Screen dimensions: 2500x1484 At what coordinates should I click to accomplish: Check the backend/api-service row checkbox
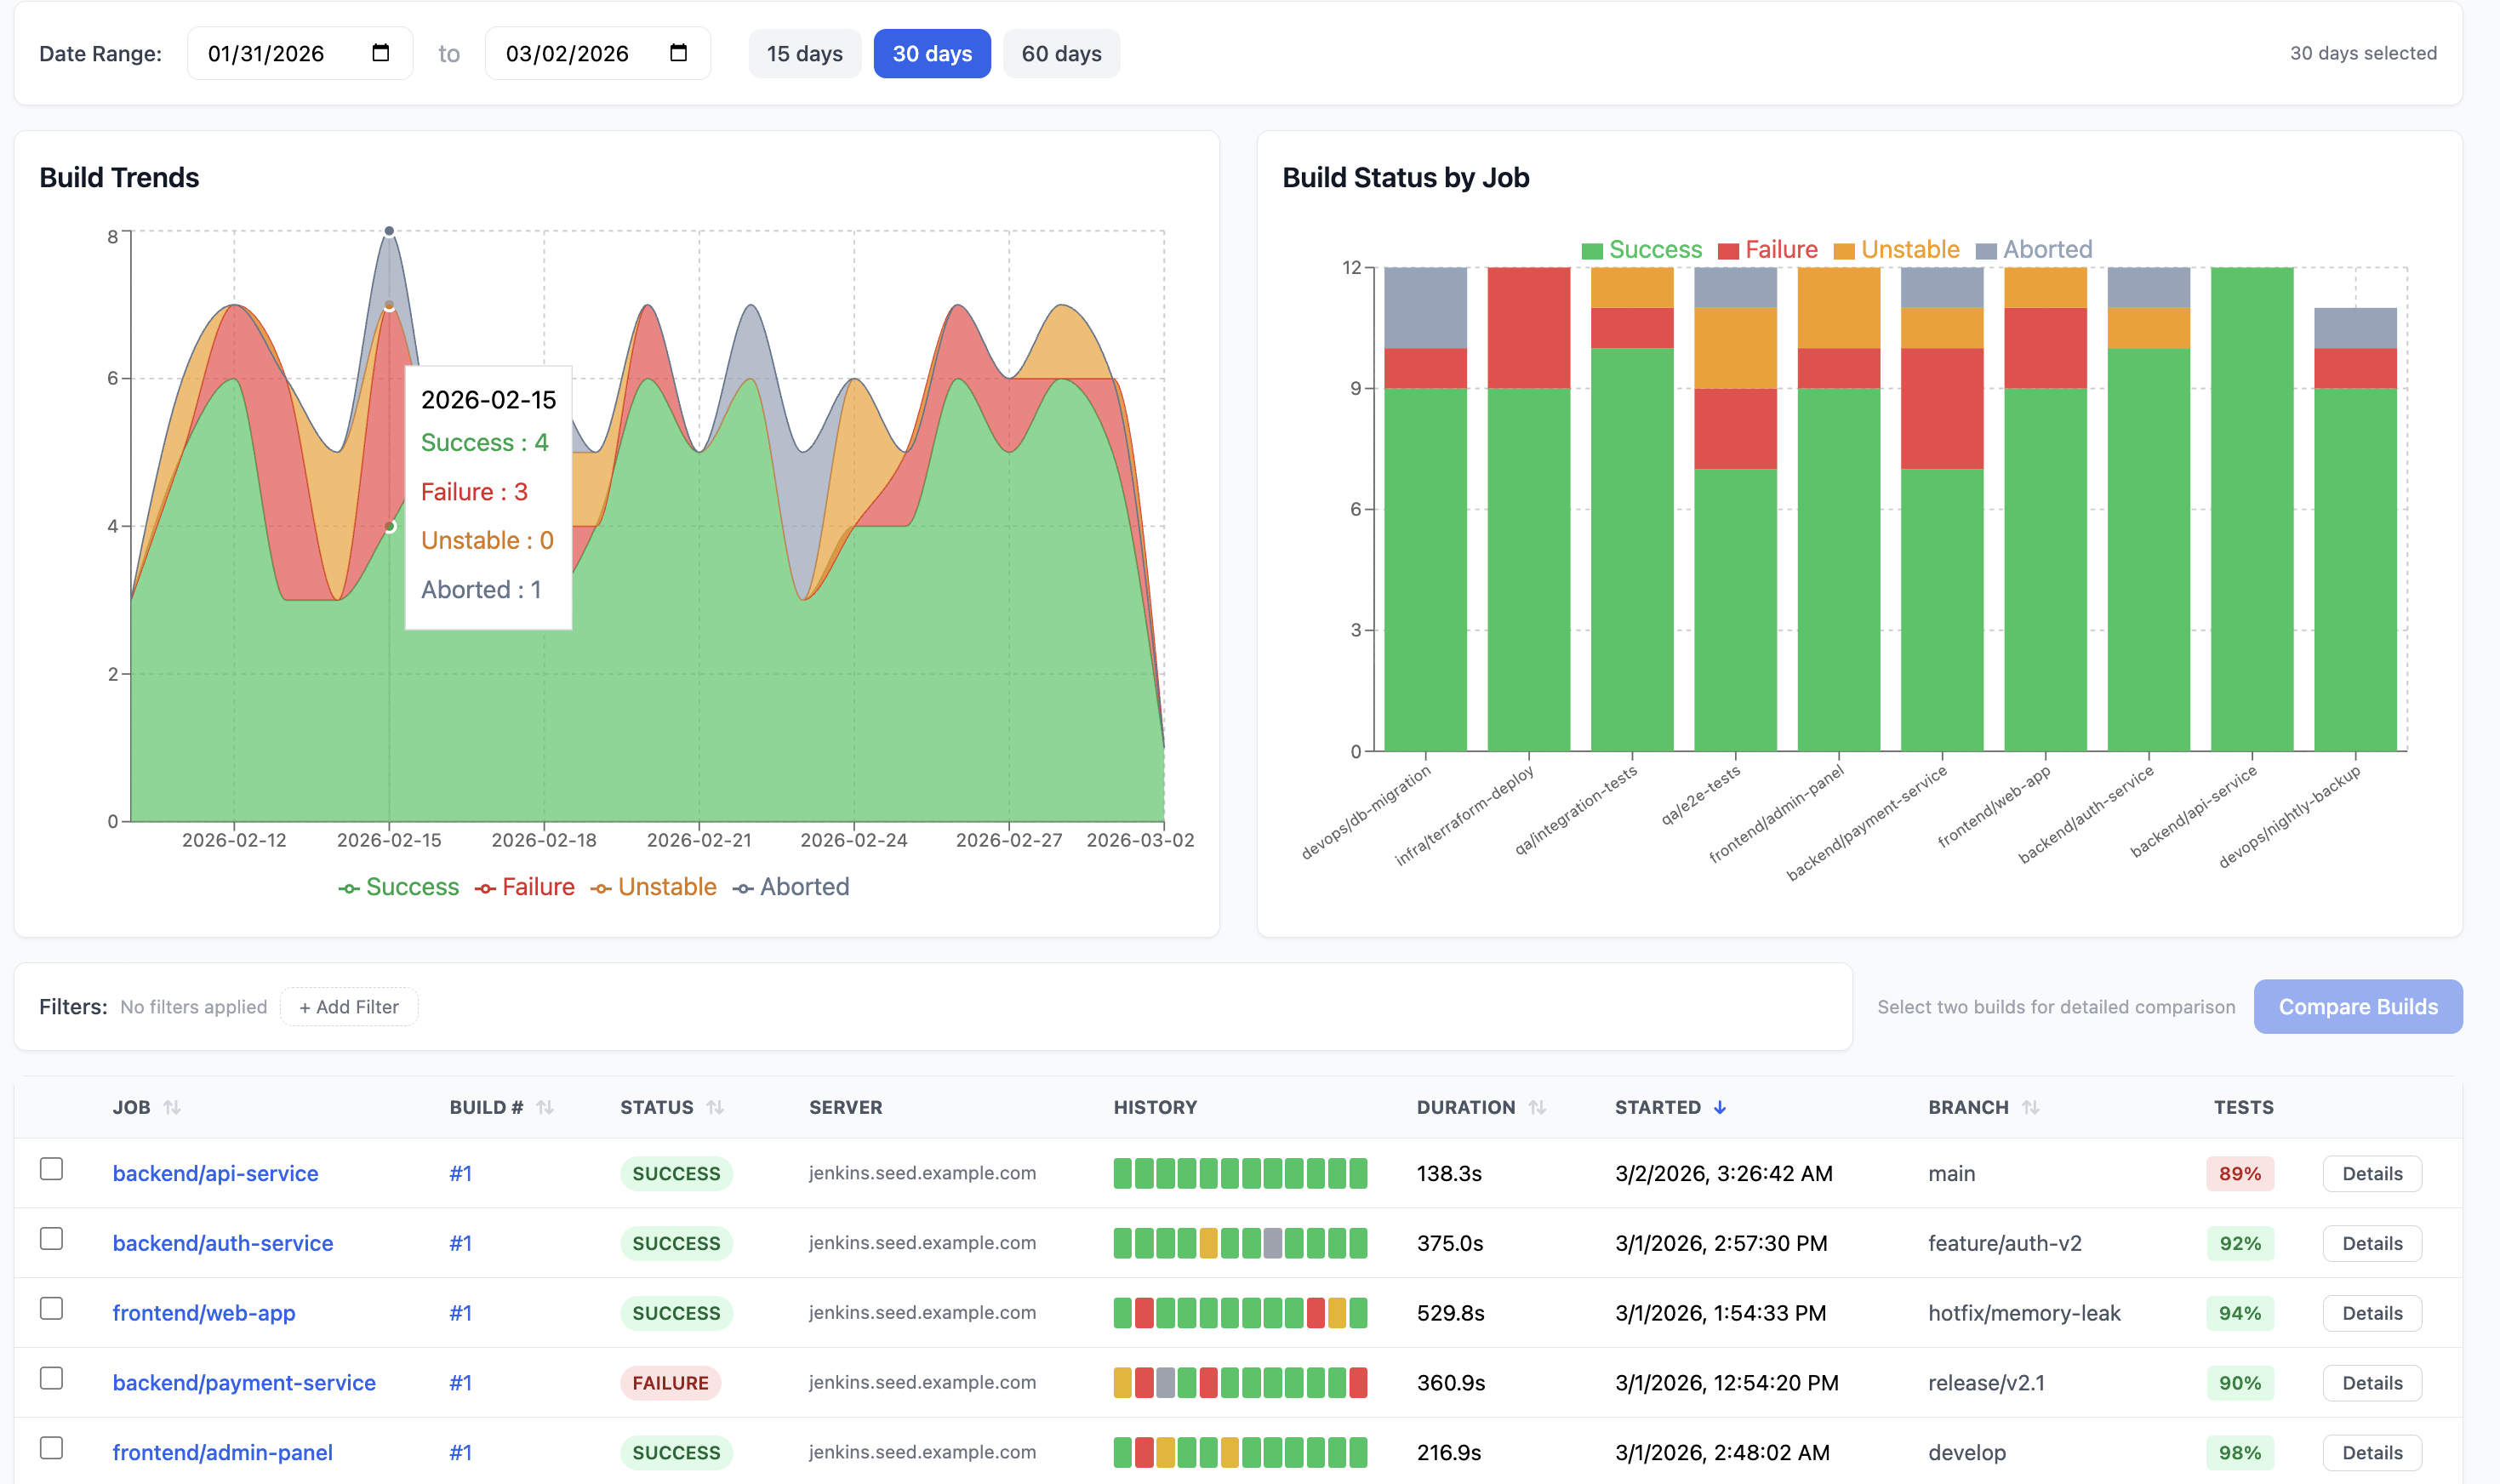pyautogui.click(x=51, y=1168)
